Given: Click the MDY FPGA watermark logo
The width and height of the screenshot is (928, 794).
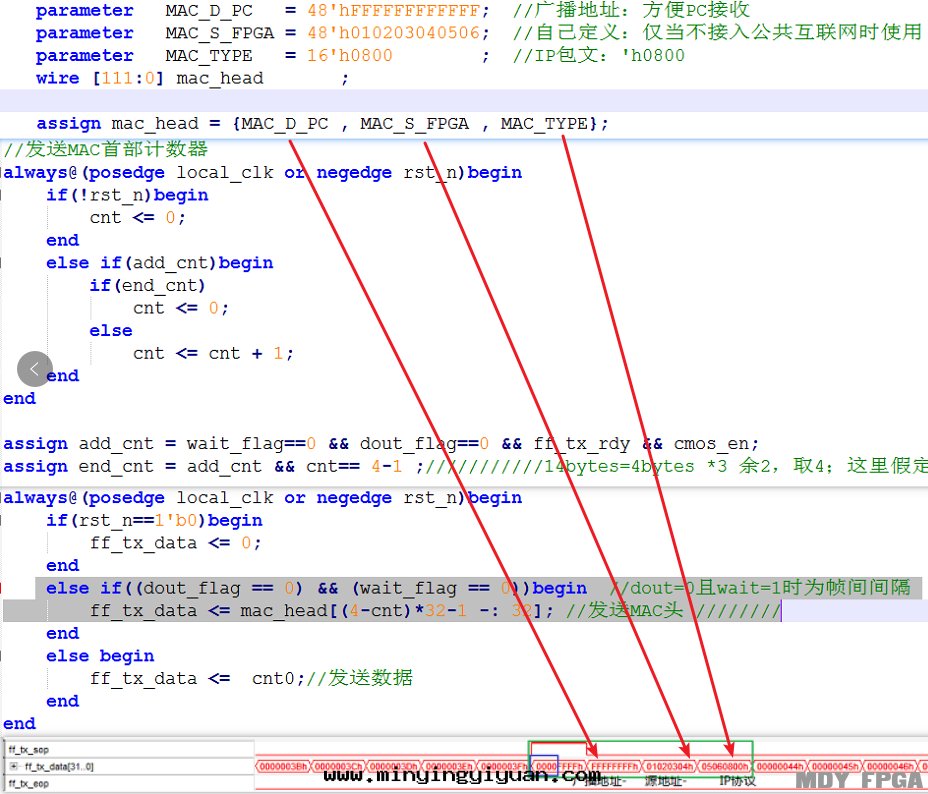Looking at the screenshot, I should click(859, 780).
